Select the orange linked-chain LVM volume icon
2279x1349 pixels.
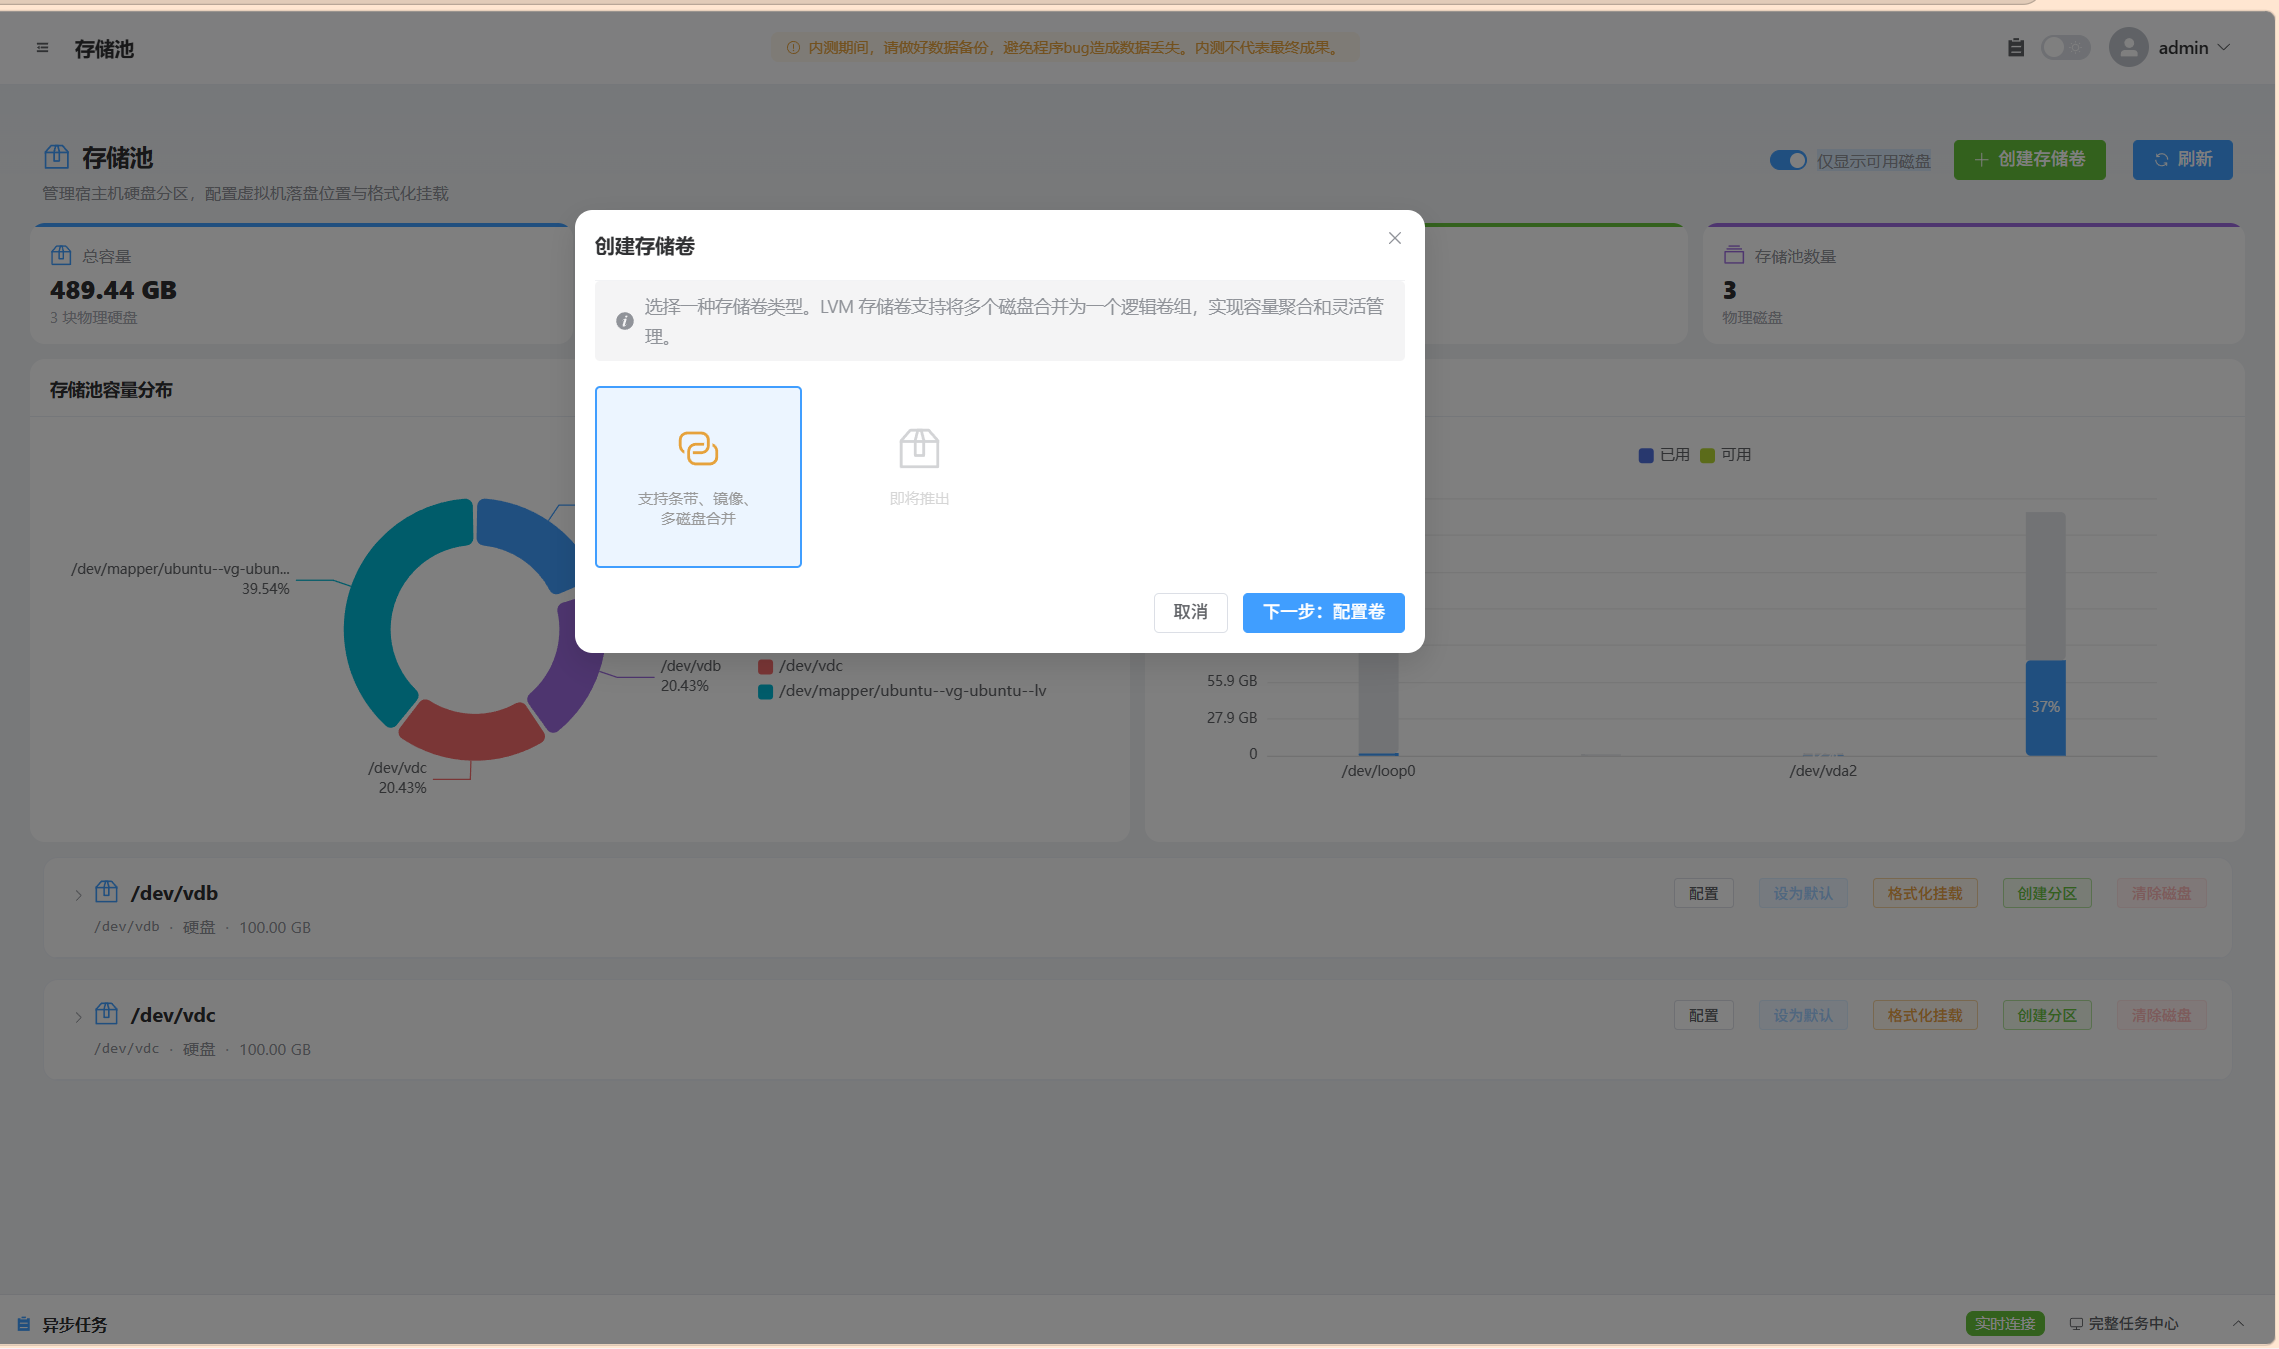(x=698, y=448)
